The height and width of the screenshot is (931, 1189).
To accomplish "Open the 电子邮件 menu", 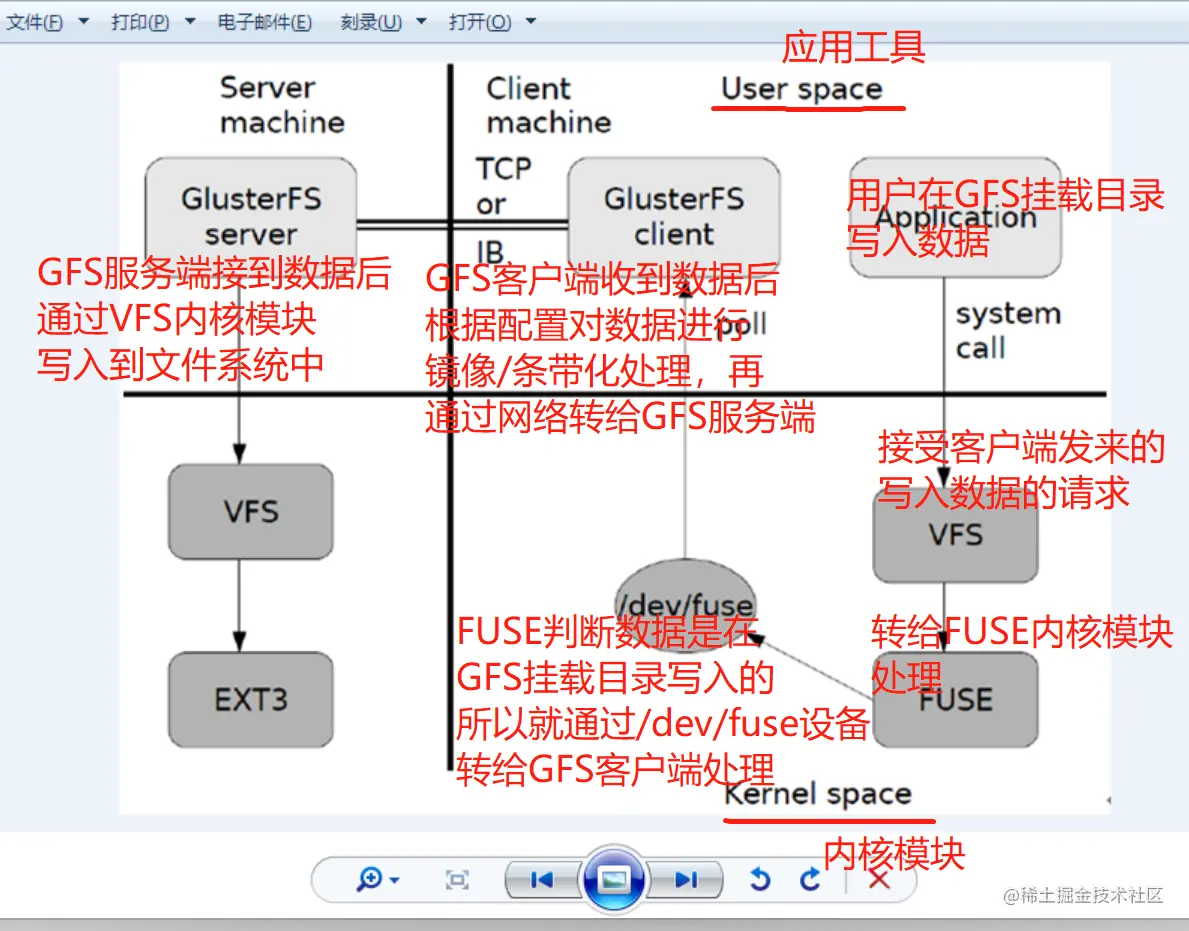I will [x=266, y=19].
